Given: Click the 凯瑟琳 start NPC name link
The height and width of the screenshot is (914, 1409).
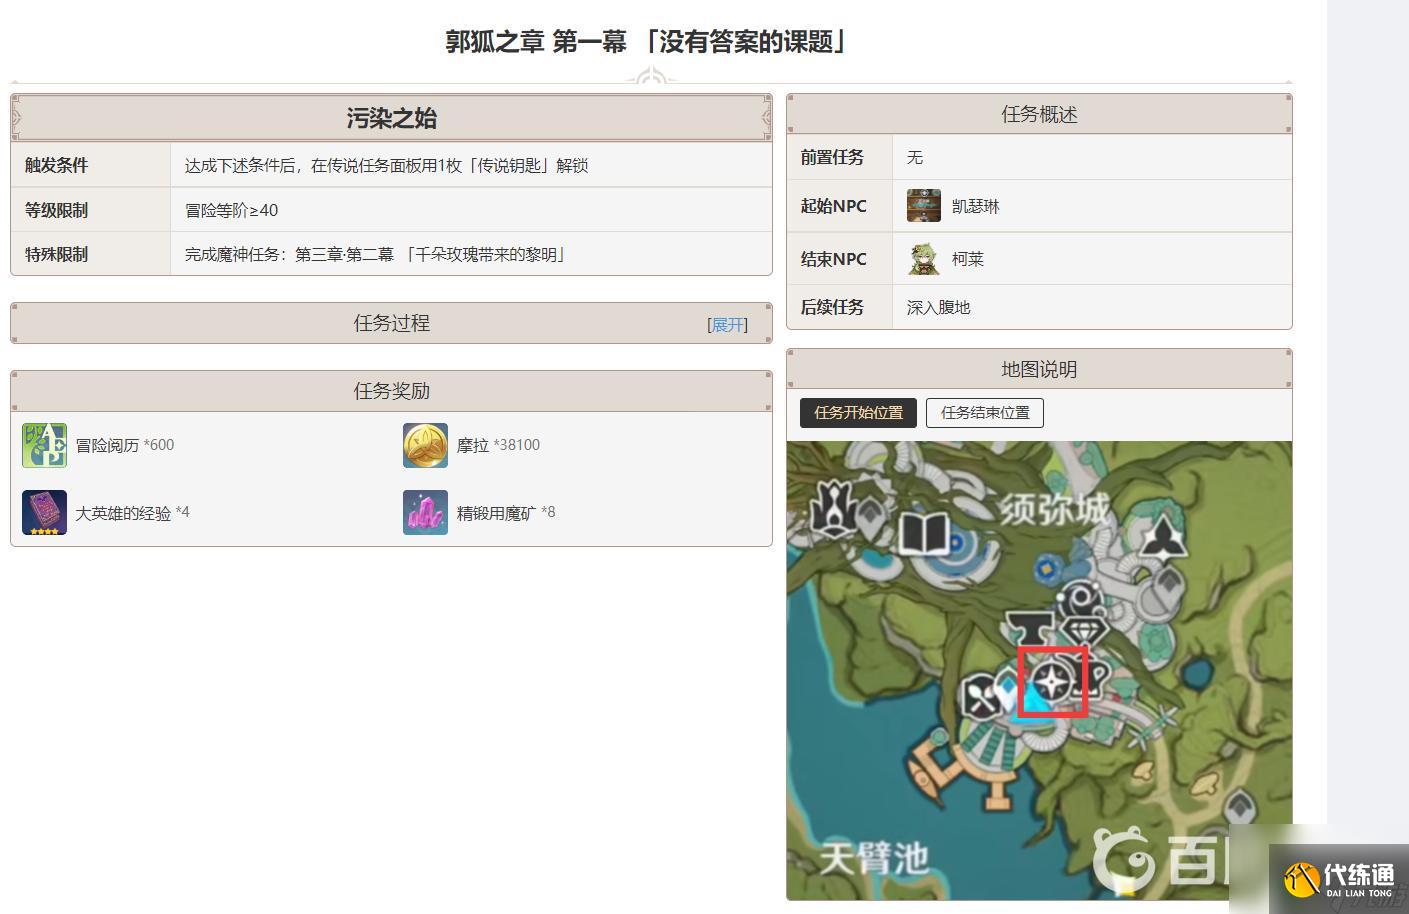Looking at the screenshot, I should (x=975, y=207).
